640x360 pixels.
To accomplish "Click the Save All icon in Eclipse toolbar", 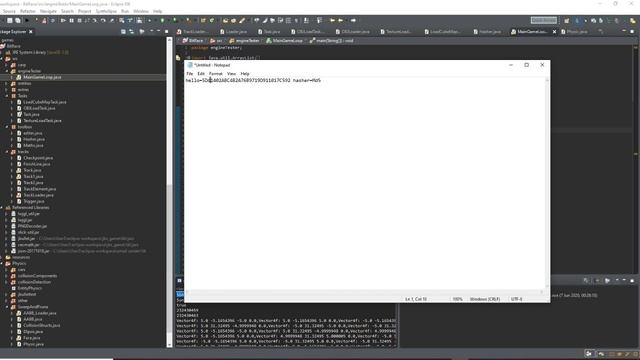I will pyautogui.click(x=18, y=20).
